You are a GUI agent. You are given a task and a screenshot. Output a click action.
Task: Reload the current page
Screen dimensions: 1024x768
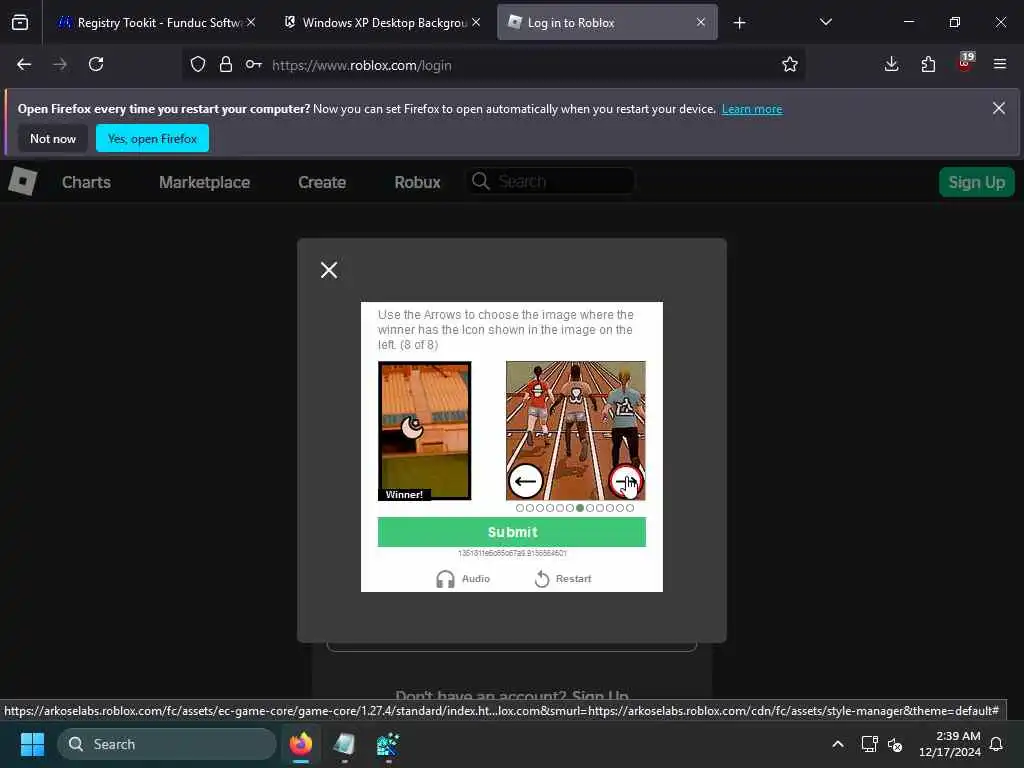point(96,64)
